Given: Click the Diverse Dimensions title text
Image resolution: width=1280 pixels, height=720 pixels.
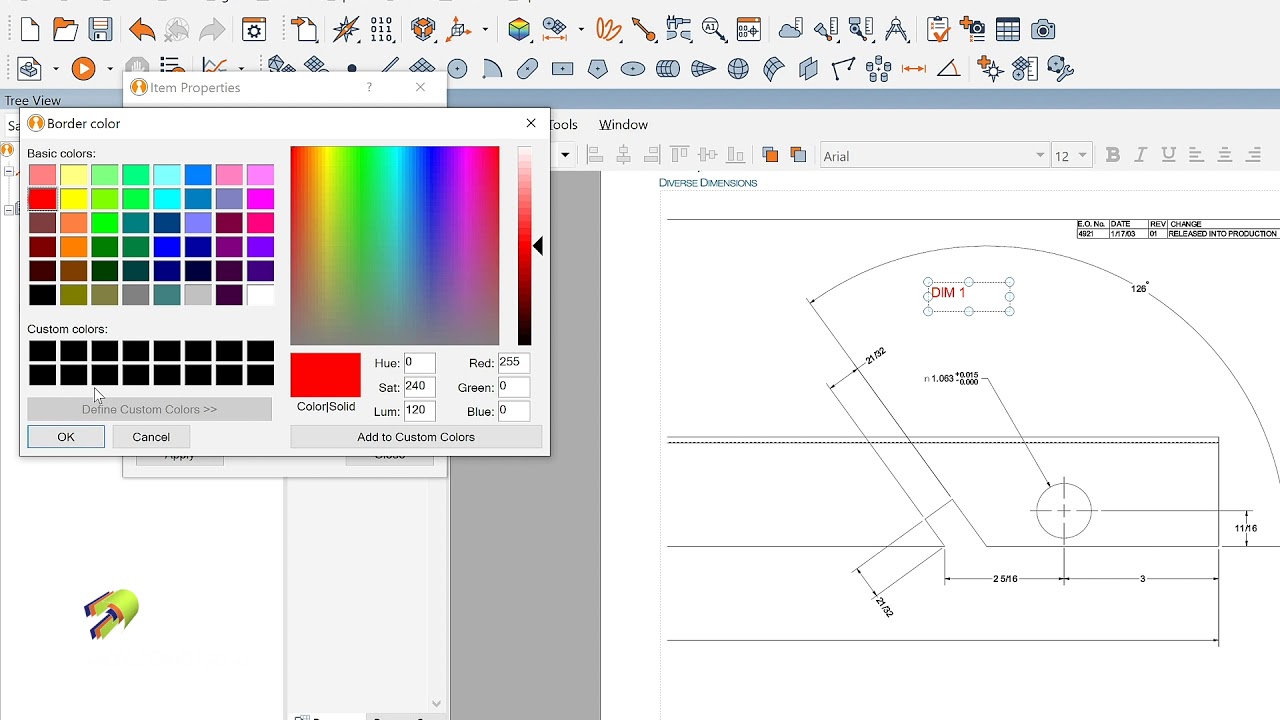Looking at the screenshot, I should (708, 183).
